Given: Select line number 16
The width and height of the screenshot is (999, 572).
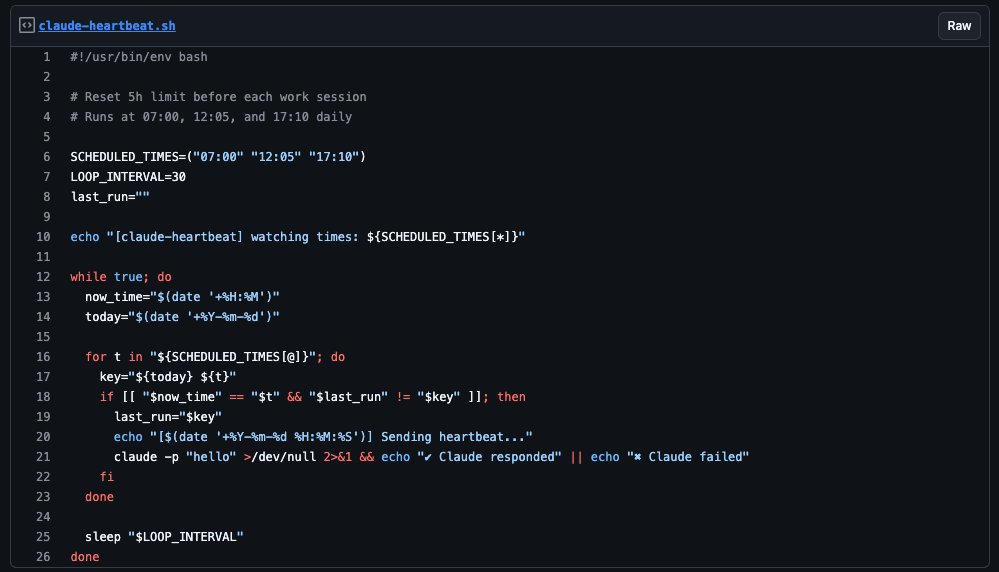Looking at the screenshot, I should (x=43, y=357).
